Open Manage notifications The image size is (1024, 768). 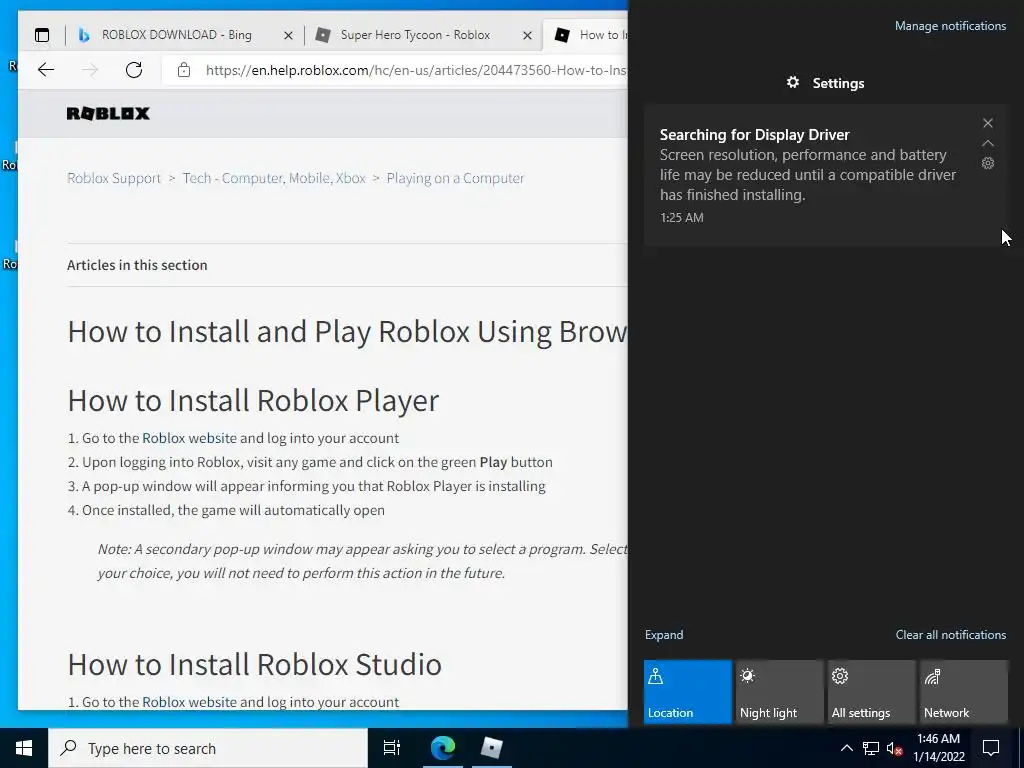coord(950,26)
